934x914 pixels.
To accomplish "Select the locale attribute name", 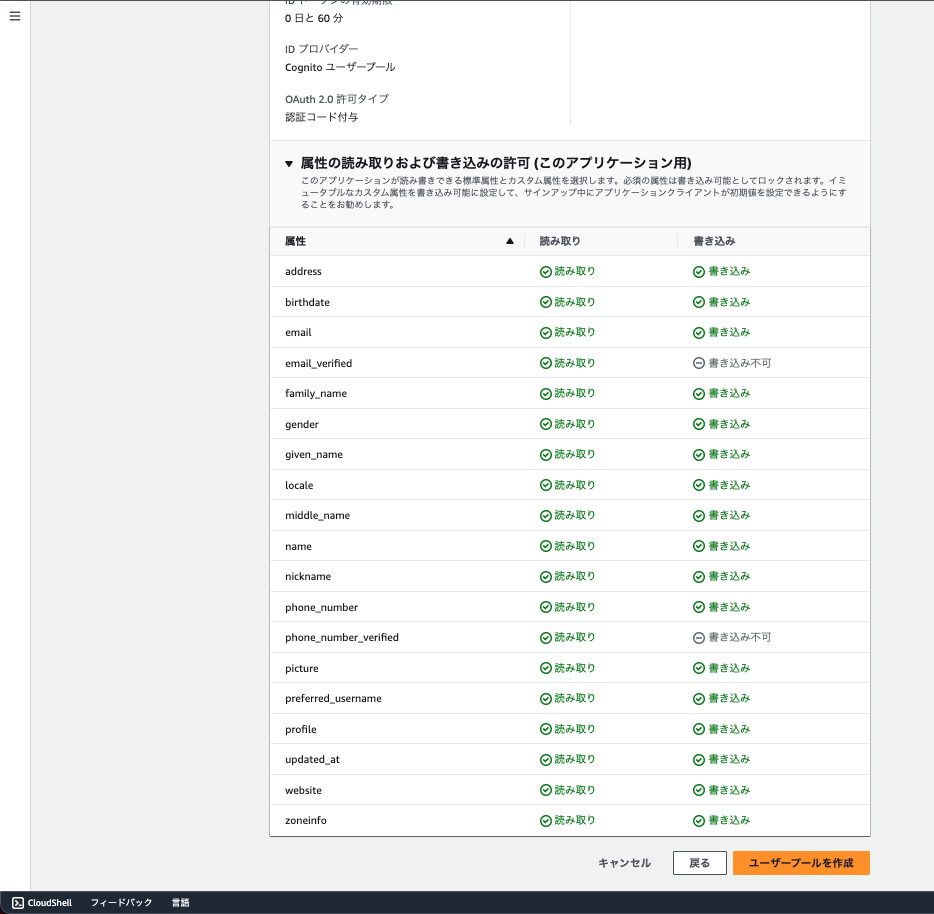I will (299, 485).
